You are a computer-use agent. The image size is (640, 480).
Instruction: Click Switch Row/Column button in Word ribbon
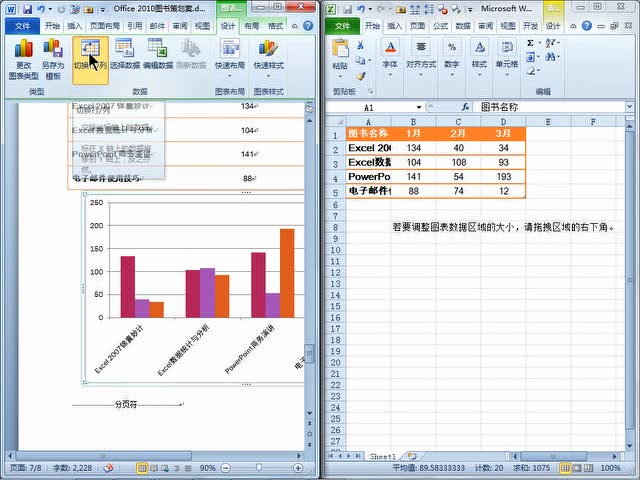(x=90, y=57)
